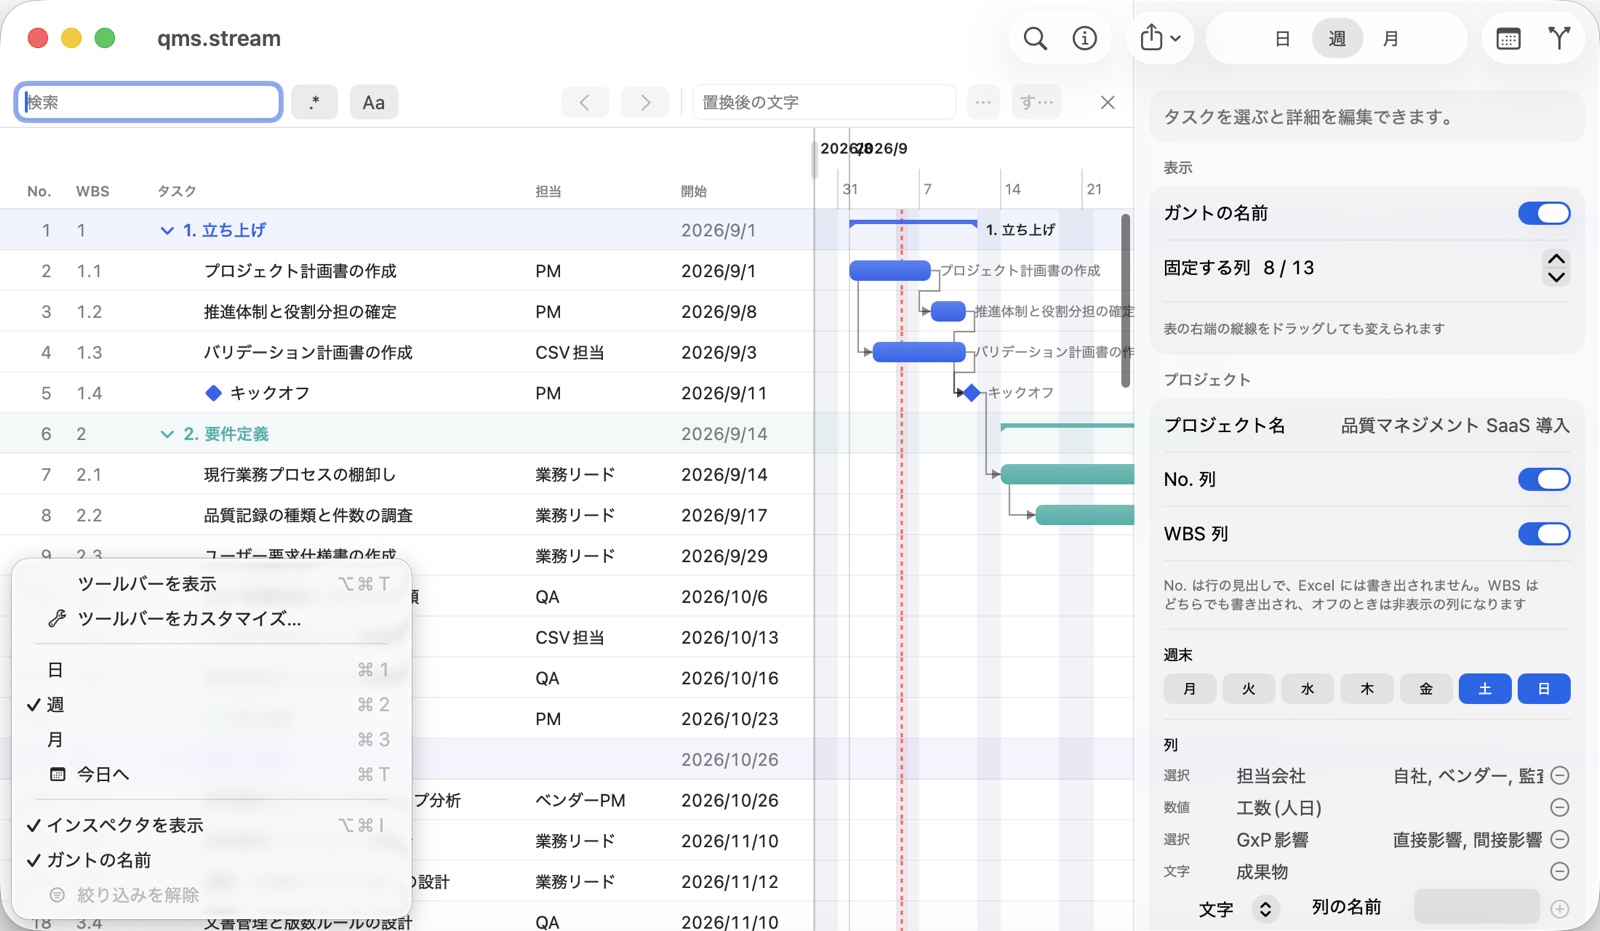
Task: Click the add column plus icon
Action: click(1559, 909)
